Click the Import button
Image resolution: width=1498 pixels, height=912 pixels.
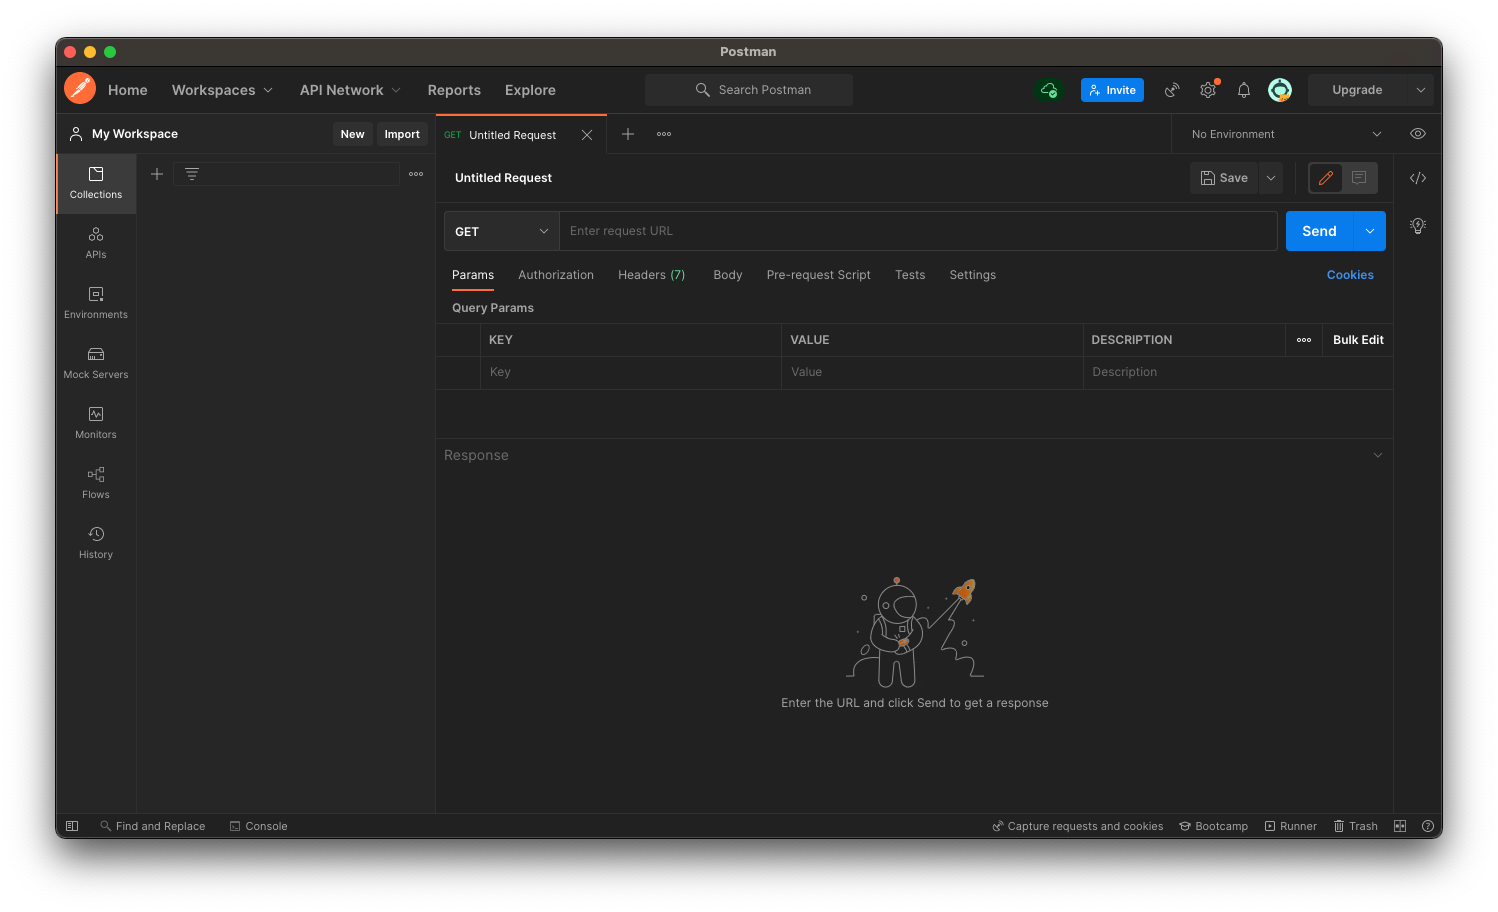pos(402,134)
